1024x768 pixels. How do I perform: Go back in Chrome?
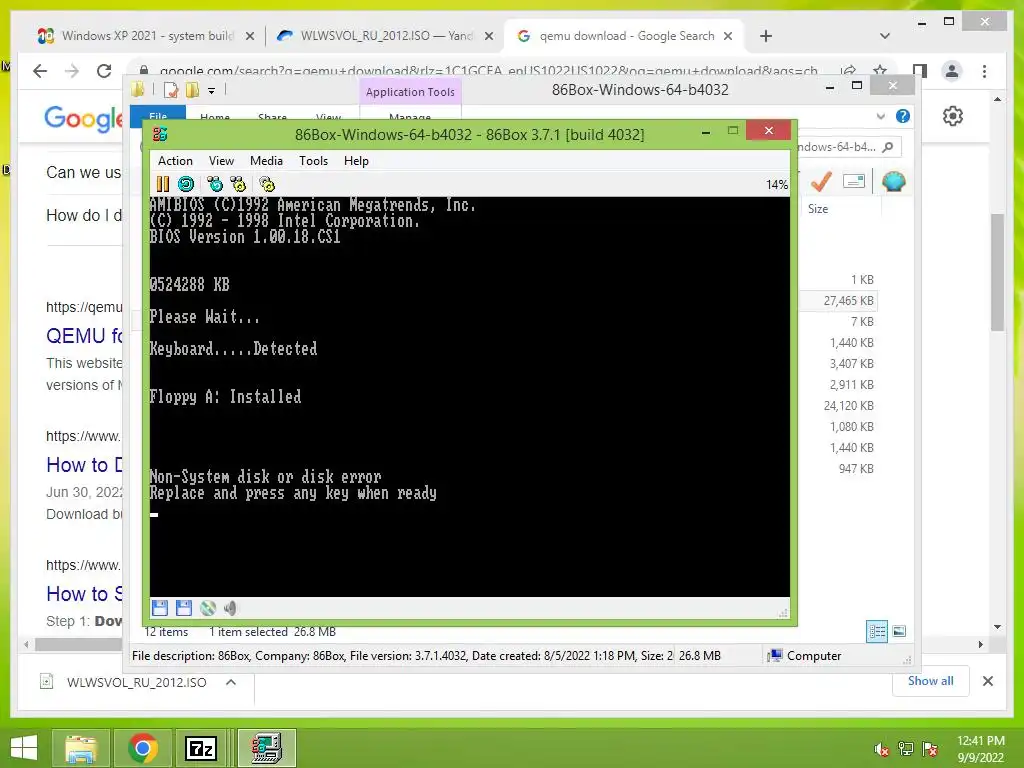40,71
